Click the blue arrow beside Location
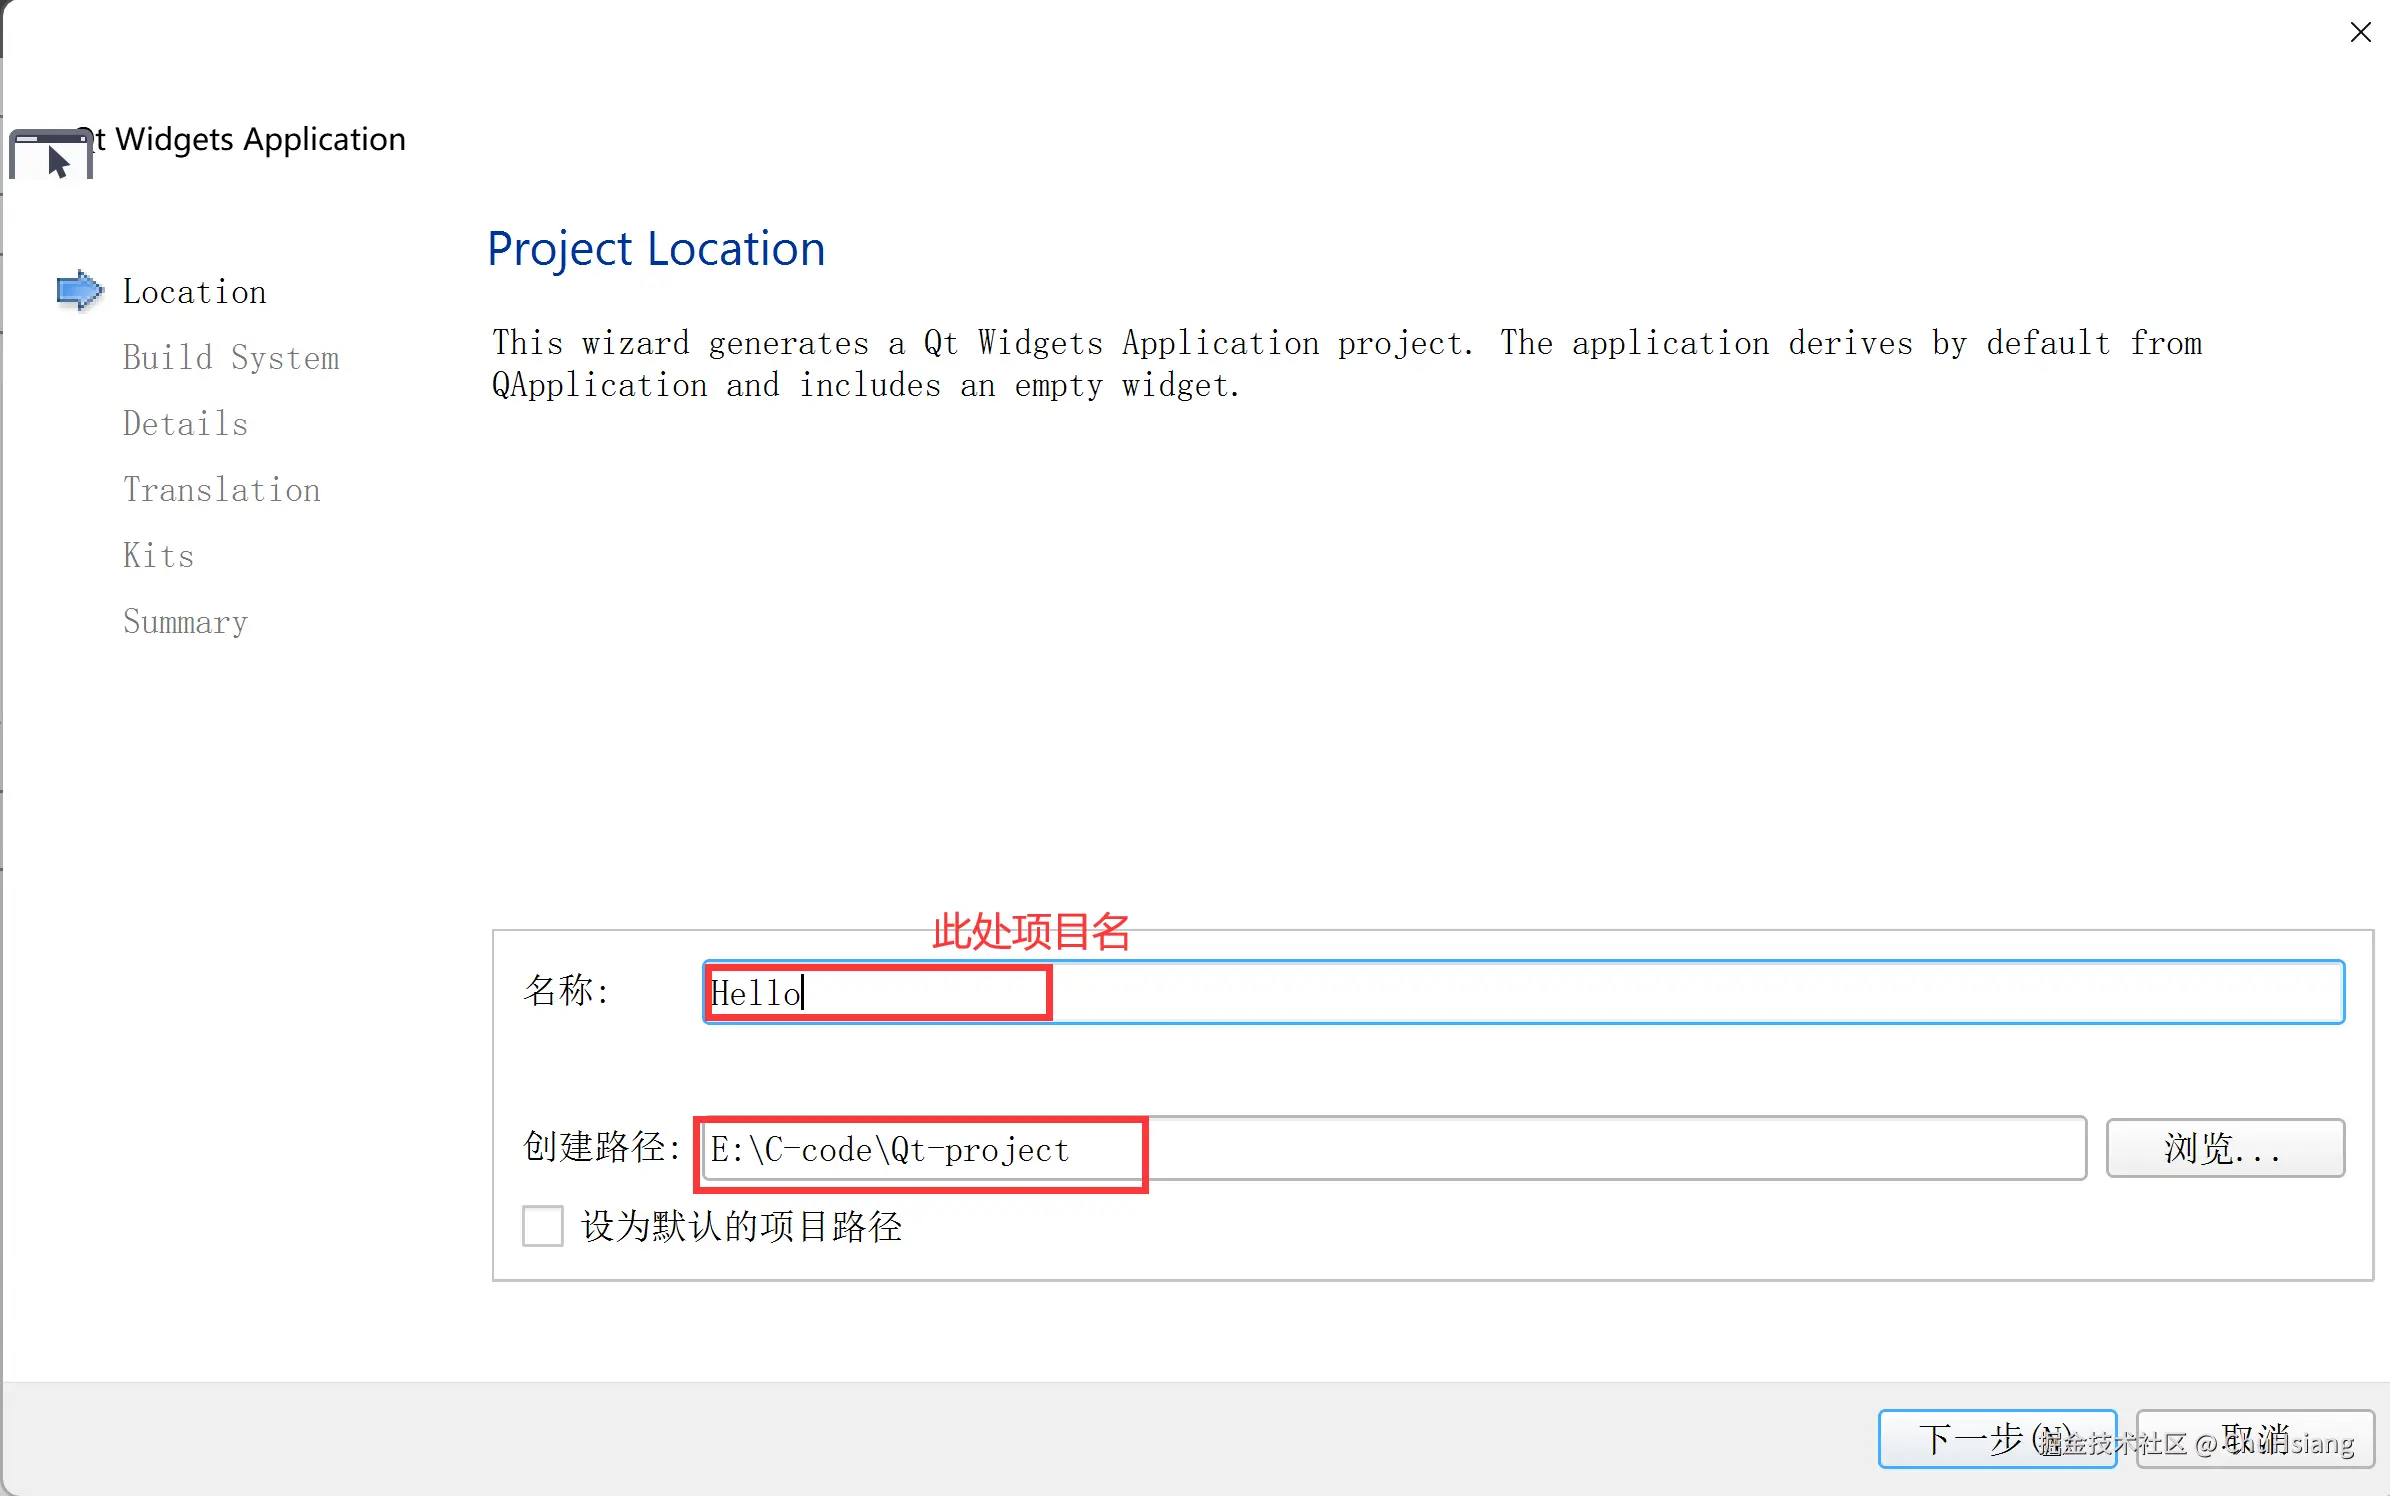 79,291
